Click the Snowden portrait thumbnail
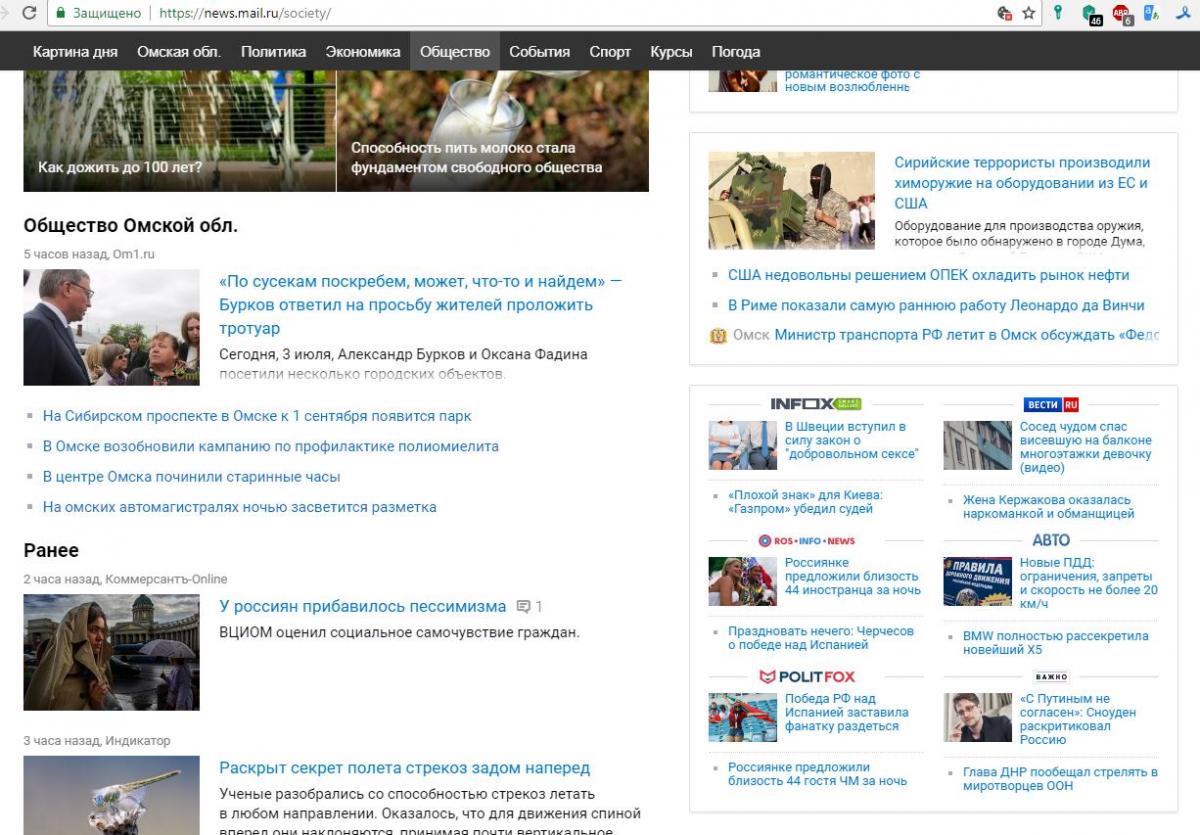 click(x=978, y=717)
